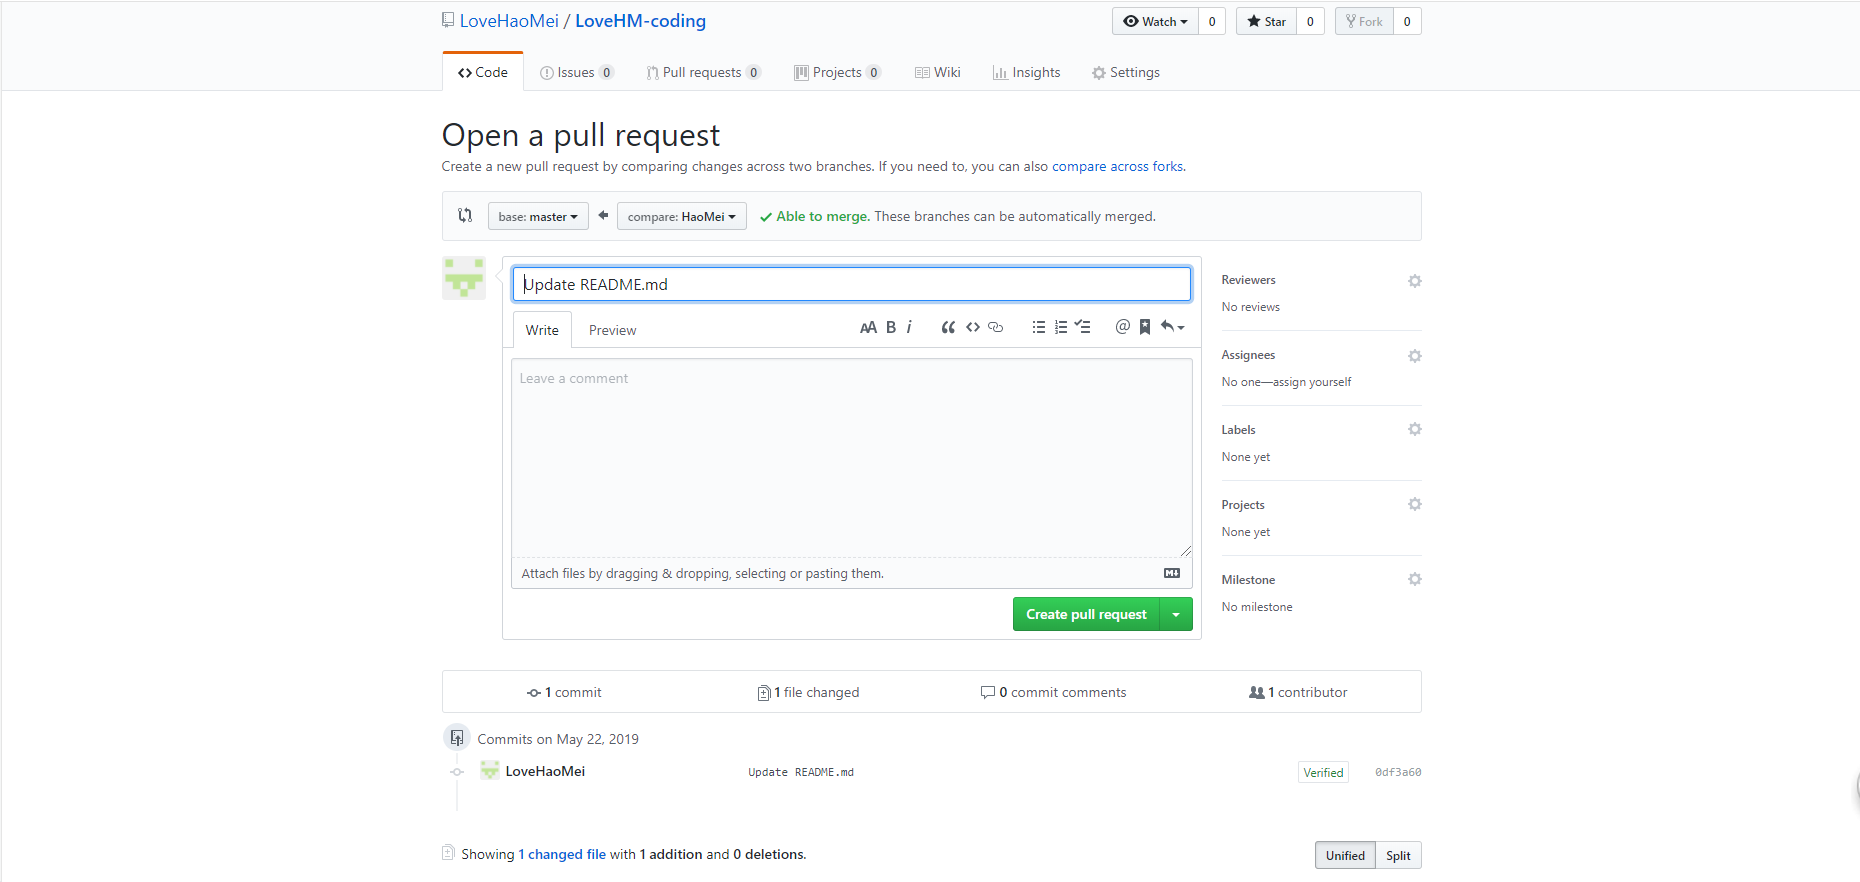Open the Projects tab

[x=837, y=72]
